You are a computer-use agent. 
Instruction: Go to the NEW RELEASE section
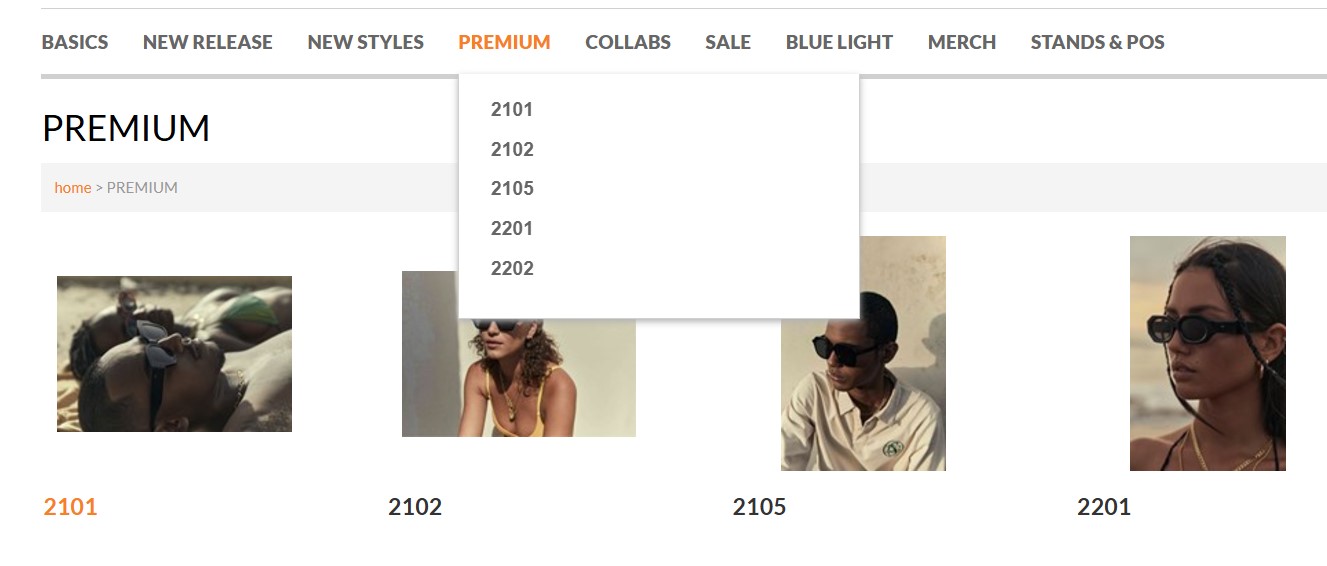[207, 42]
